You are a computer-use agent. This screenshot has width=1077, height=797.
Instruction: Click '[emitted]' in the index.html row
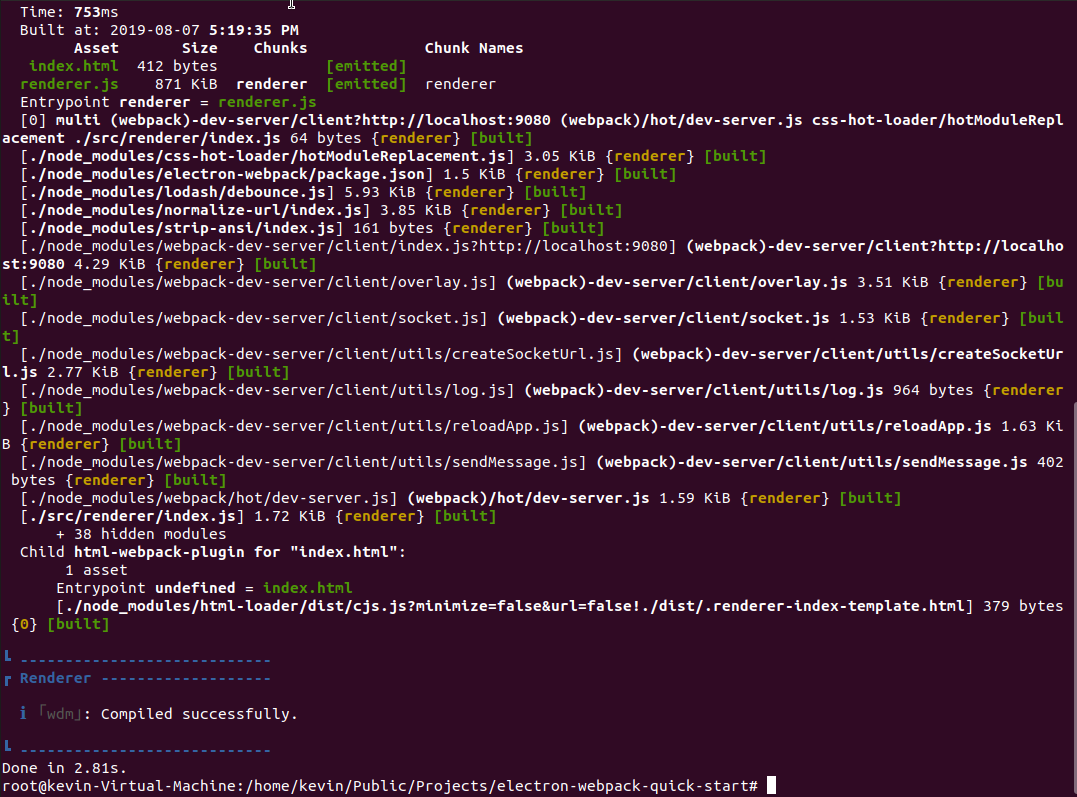pyautogui.click(x=366, y=66)
